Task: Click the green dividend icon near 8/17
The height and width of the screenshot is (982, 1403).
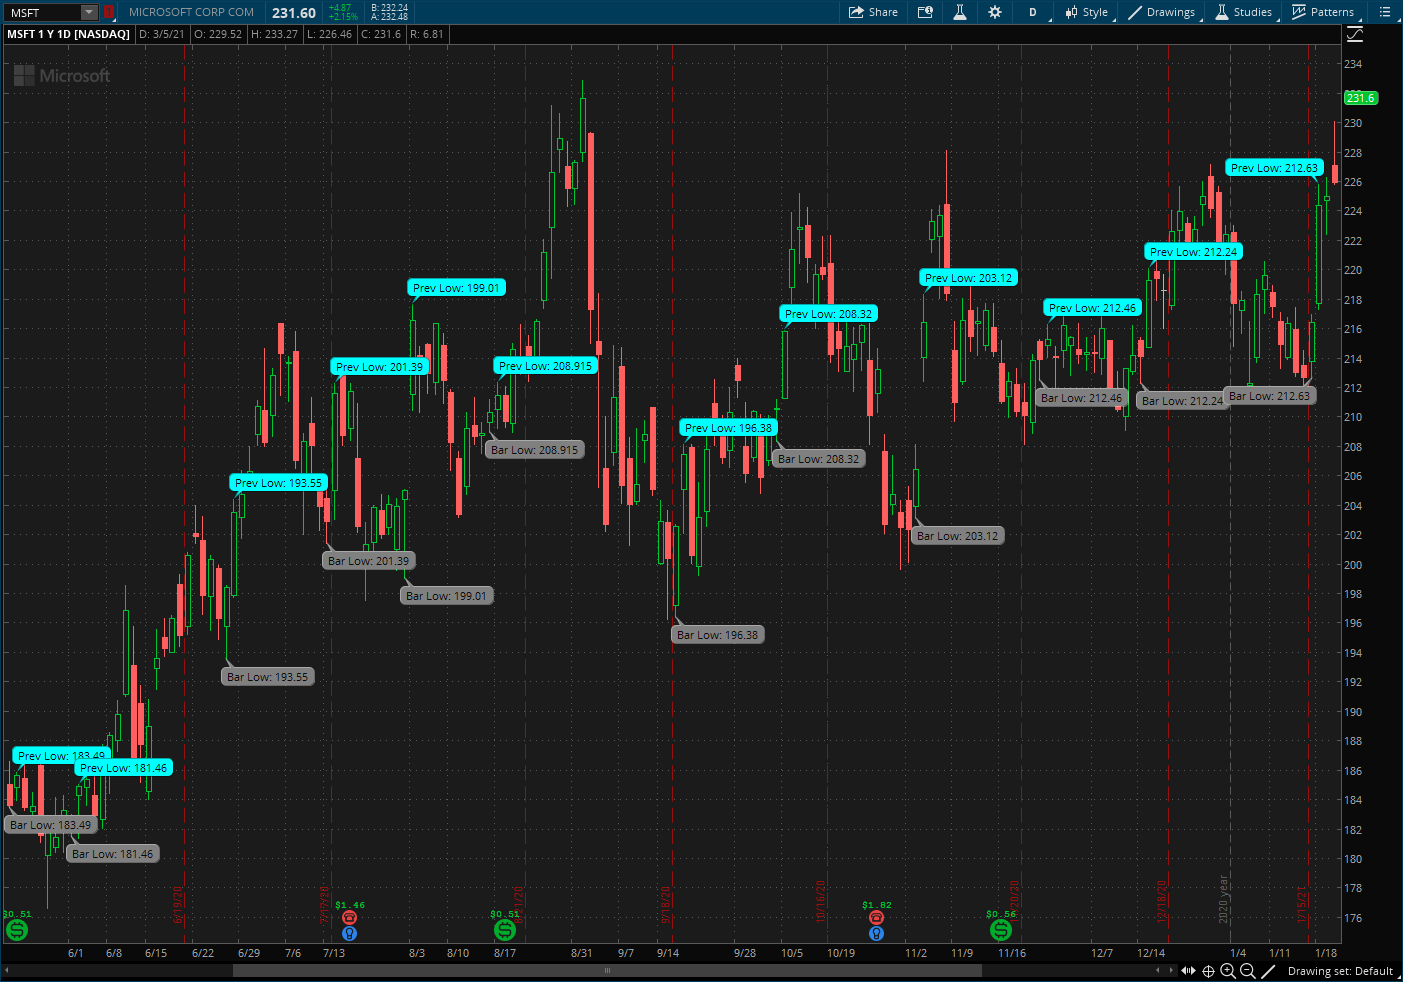Action: (505, 930)
